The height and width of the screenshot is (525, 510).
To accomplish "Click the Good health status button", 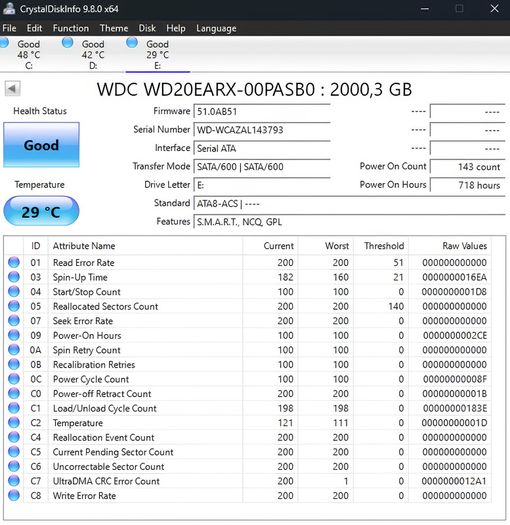I will (42, 145).
